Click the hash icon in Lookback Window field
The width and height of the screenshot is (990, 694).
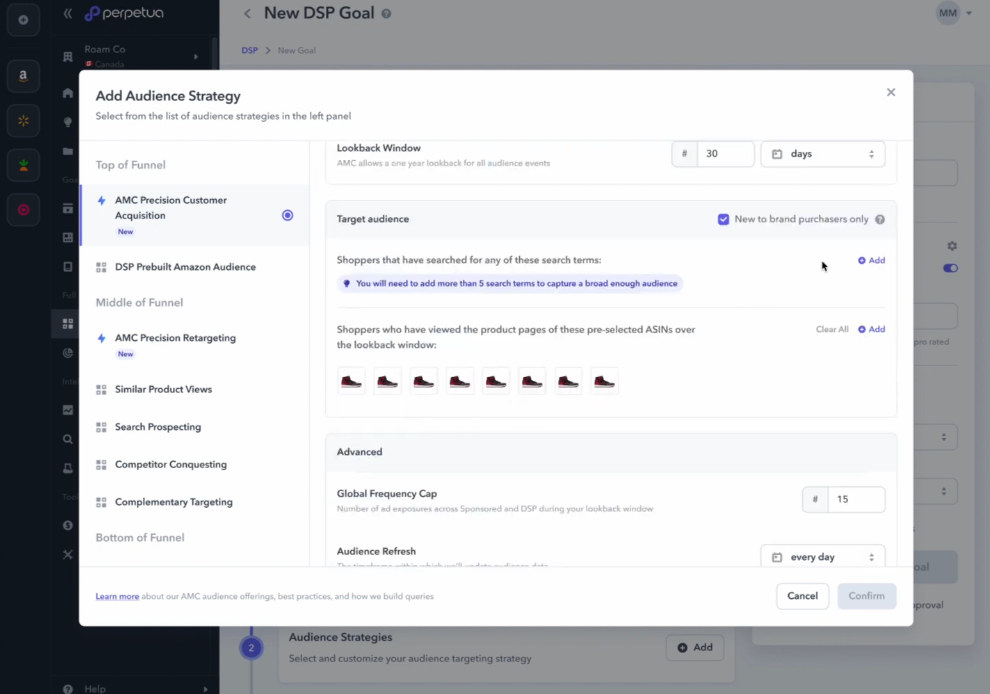click(x=684, y=154)
